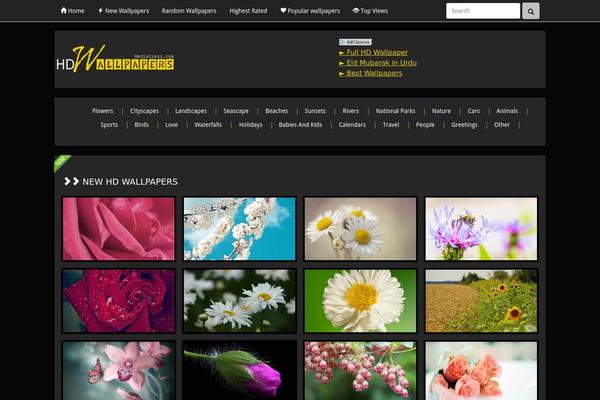Open Highest Rated page
600x400 pixels.
(248, 11)
